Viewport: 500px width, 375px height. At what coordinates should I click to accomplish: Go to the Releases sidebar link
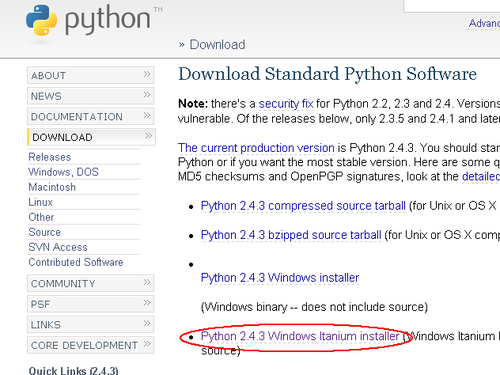(50, 157)
